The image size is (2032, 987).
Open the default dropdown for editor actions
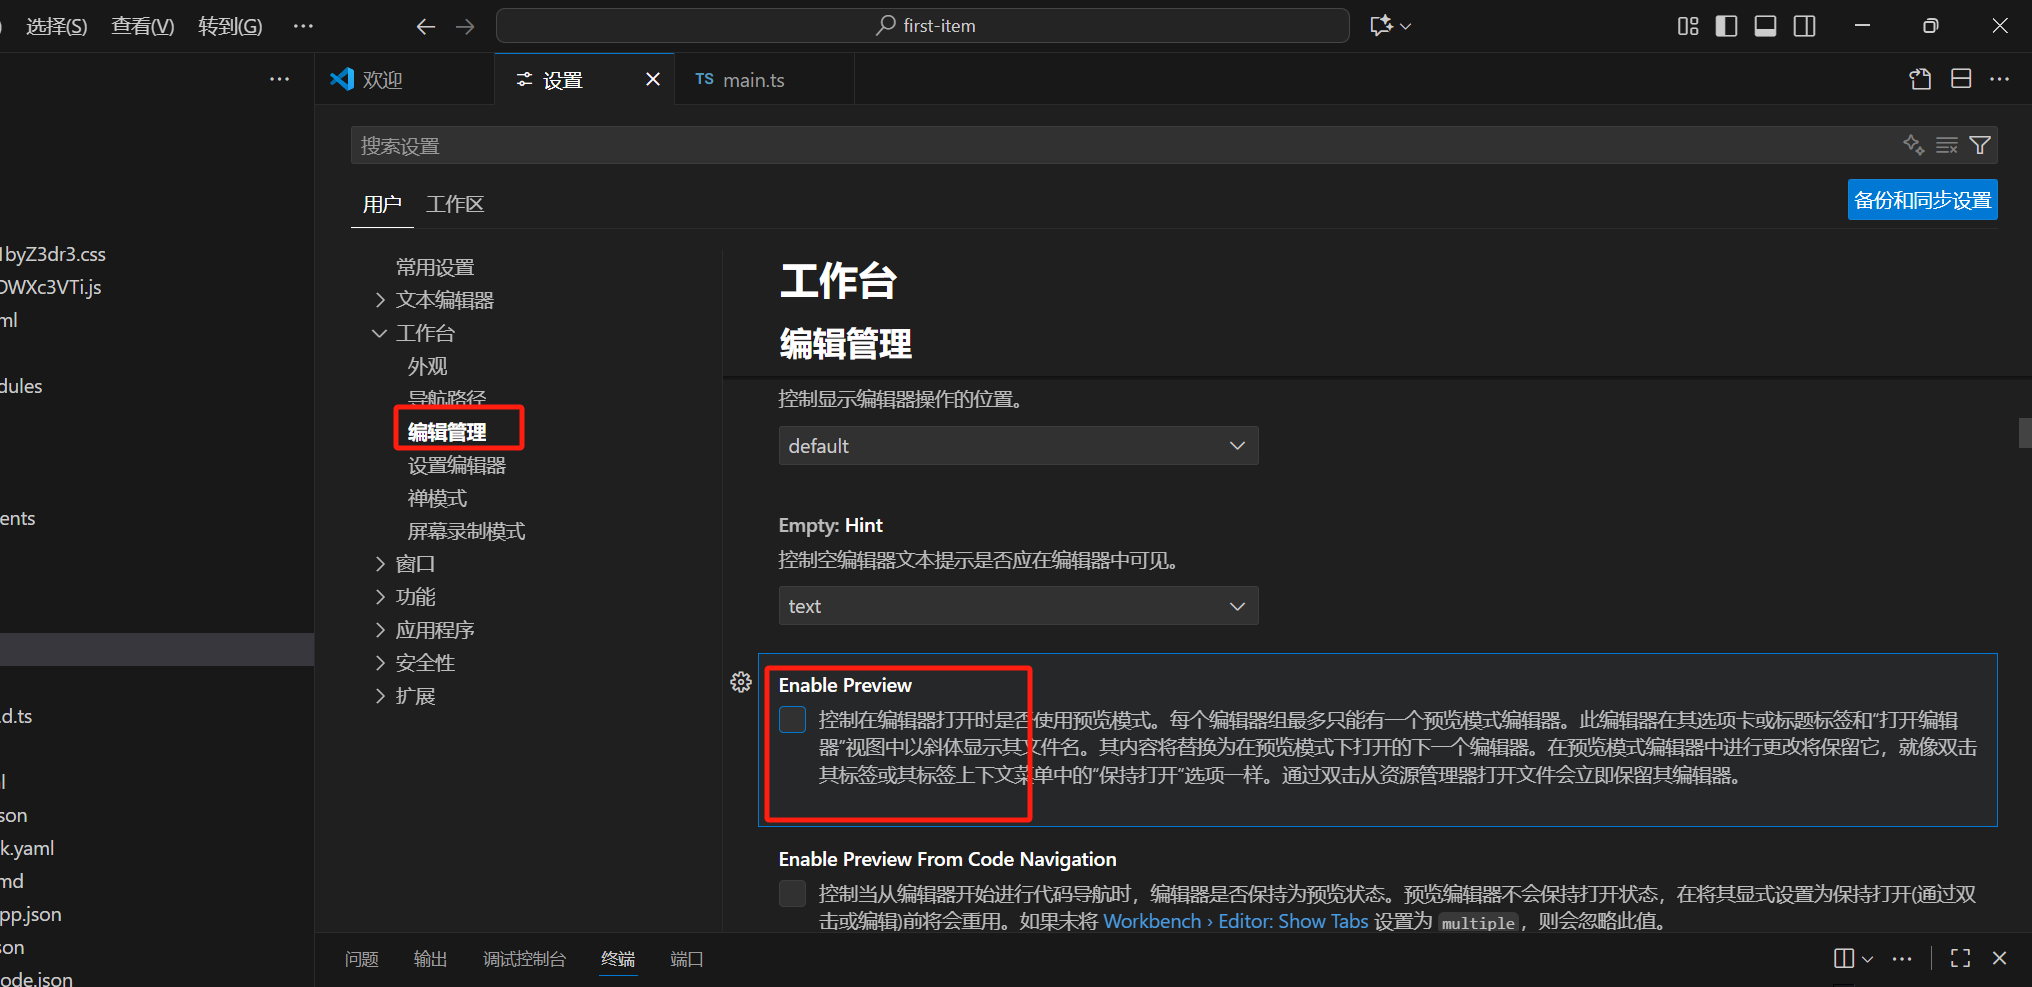coord(1017,445)
